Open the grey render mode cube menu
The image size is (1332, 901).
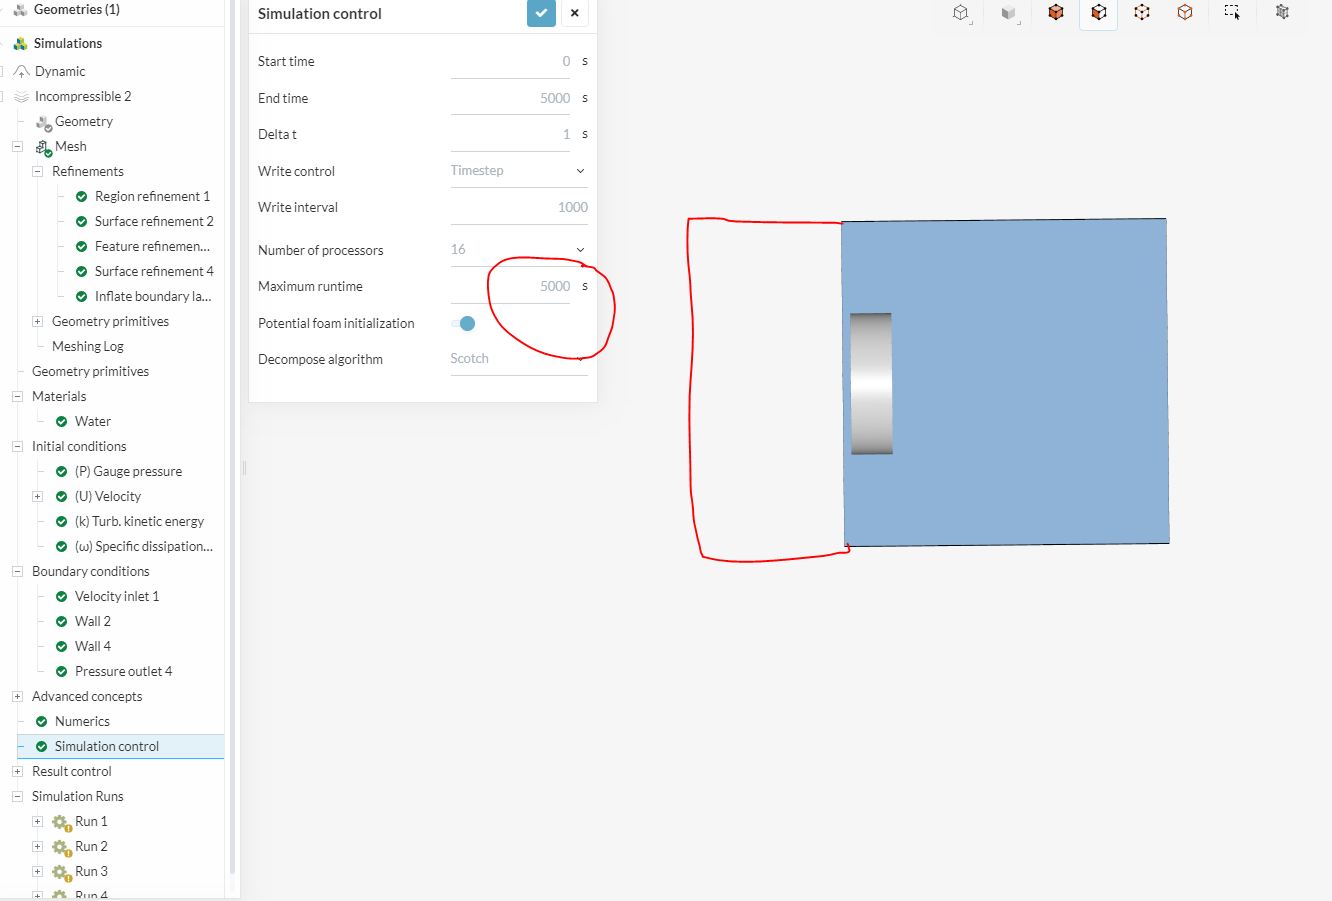click(x=1008, y=13)
